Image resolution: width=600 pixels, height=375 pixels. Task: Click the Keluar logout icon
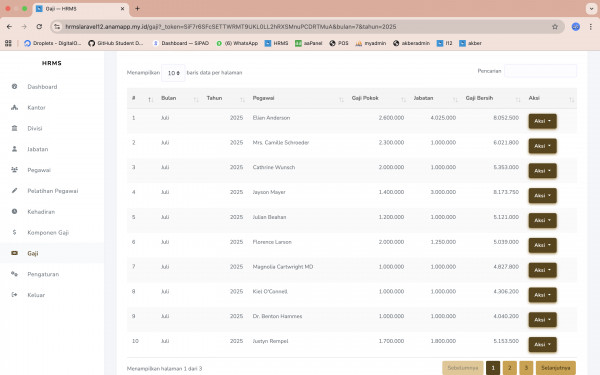(15, 295)
